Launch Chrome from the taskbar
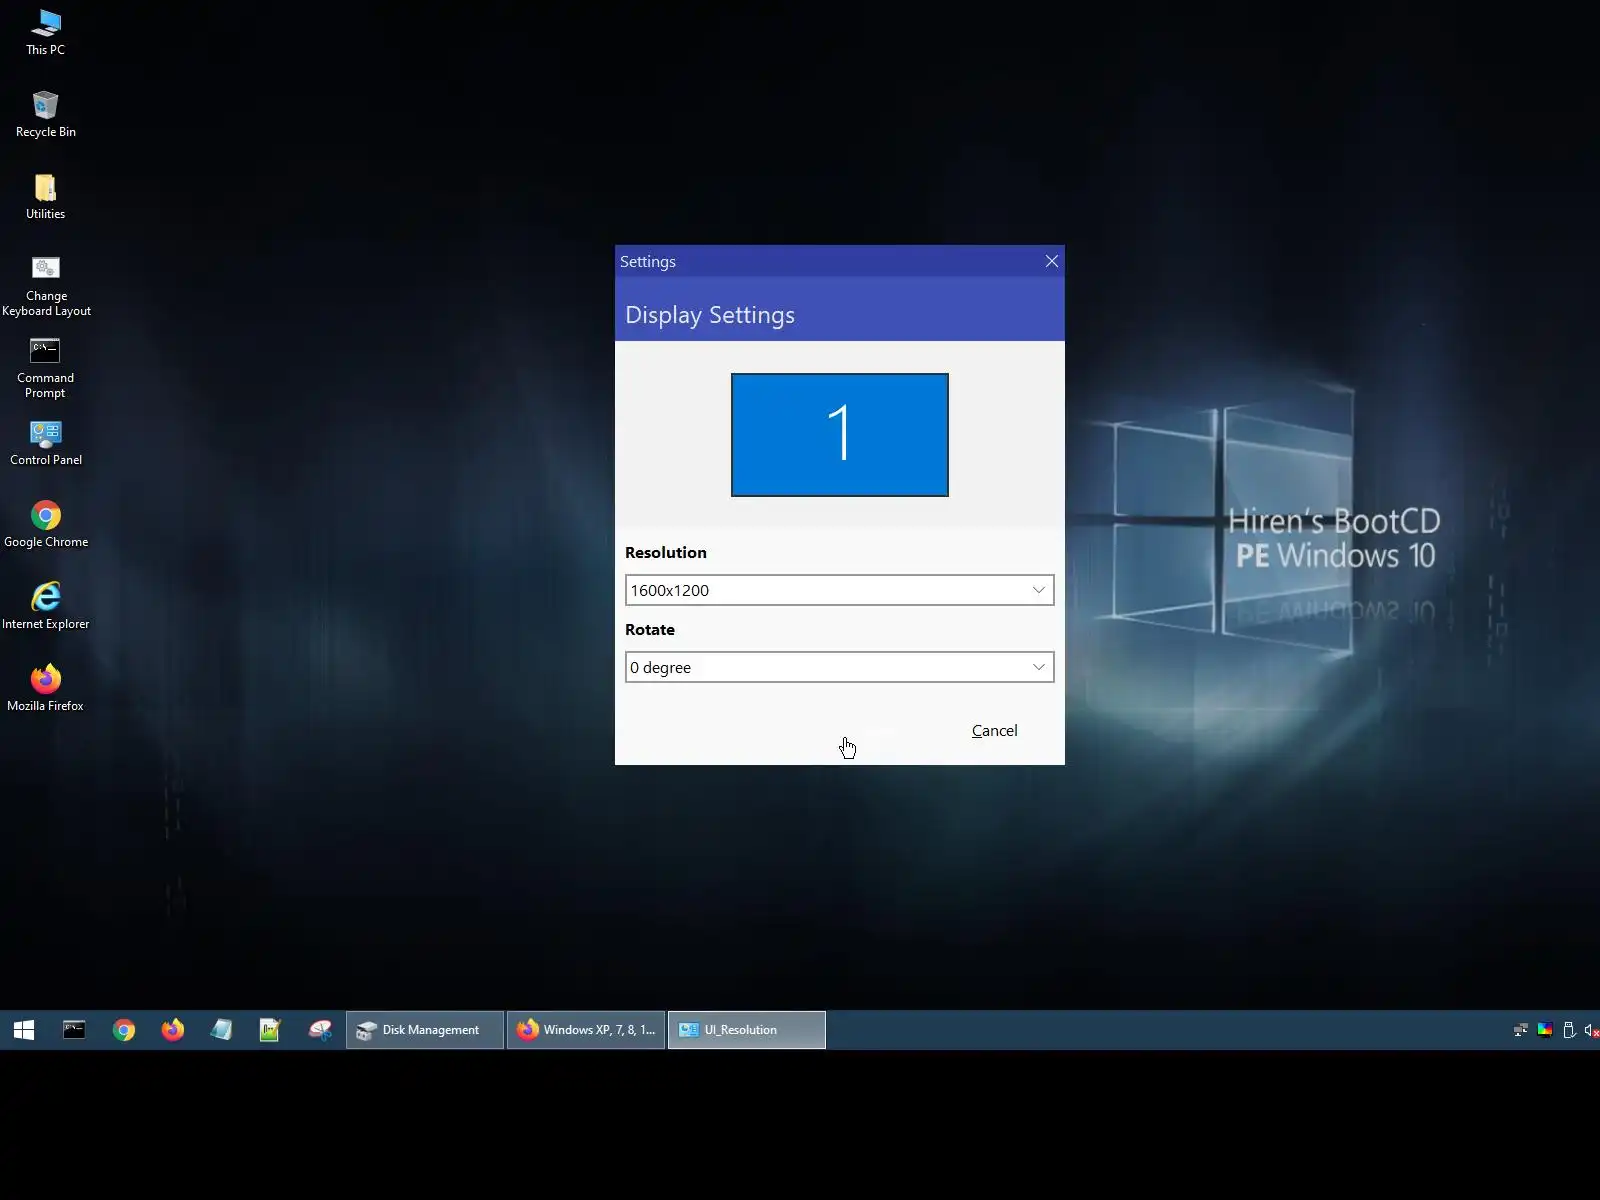 [x=124, y=1030]
